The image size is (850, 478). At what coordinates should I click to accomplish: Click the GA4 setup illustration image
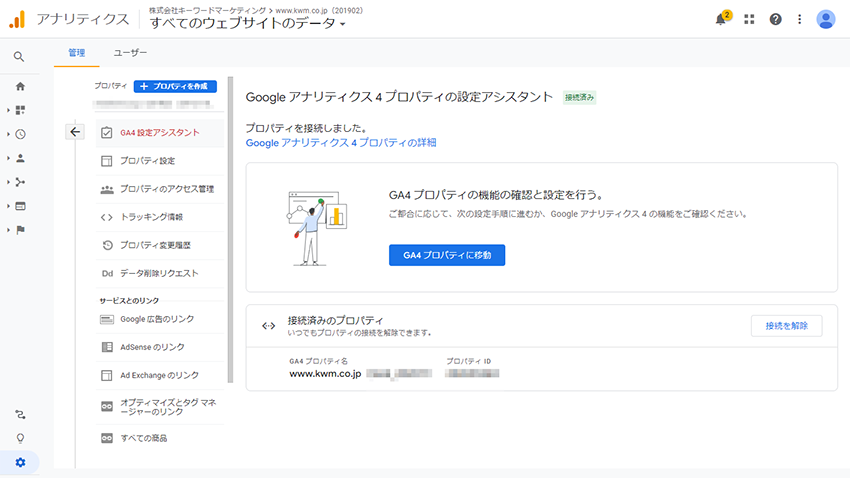click(x=318, y=228)
